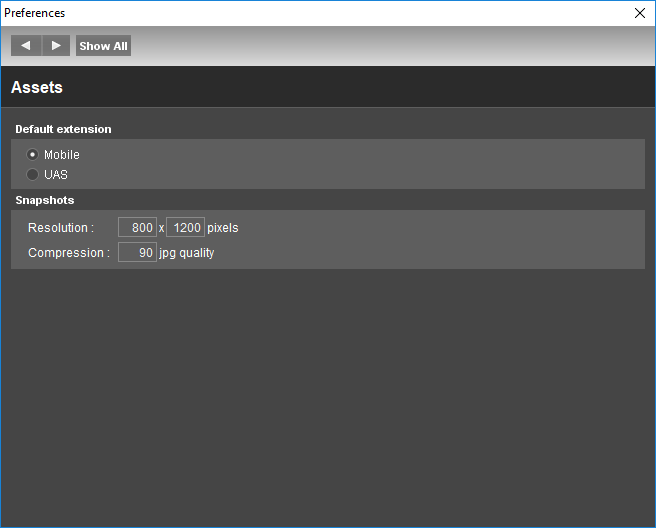Image resolution: width=656 pixels, height=528 pixels.
Task: Click the Default extension group label
Action: [64, 129]
